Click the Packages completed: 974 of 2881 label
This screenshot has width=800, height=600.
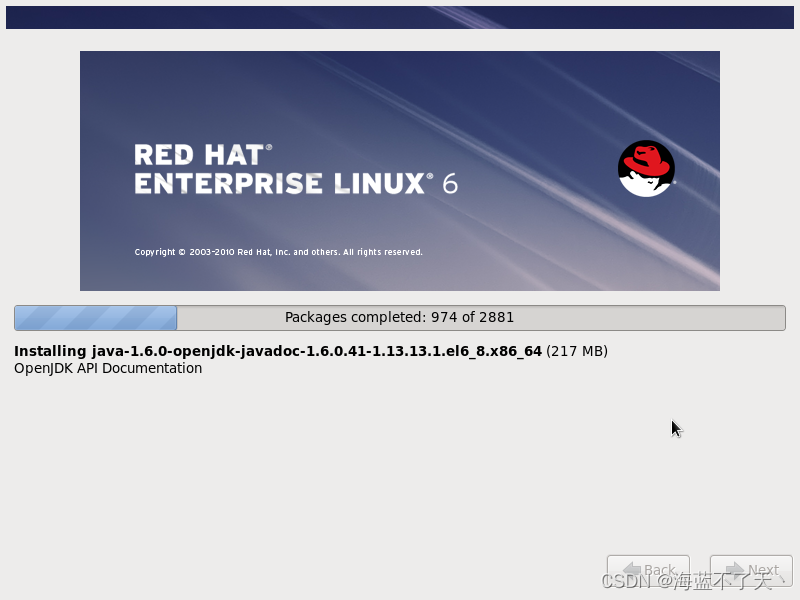(399, 317)
